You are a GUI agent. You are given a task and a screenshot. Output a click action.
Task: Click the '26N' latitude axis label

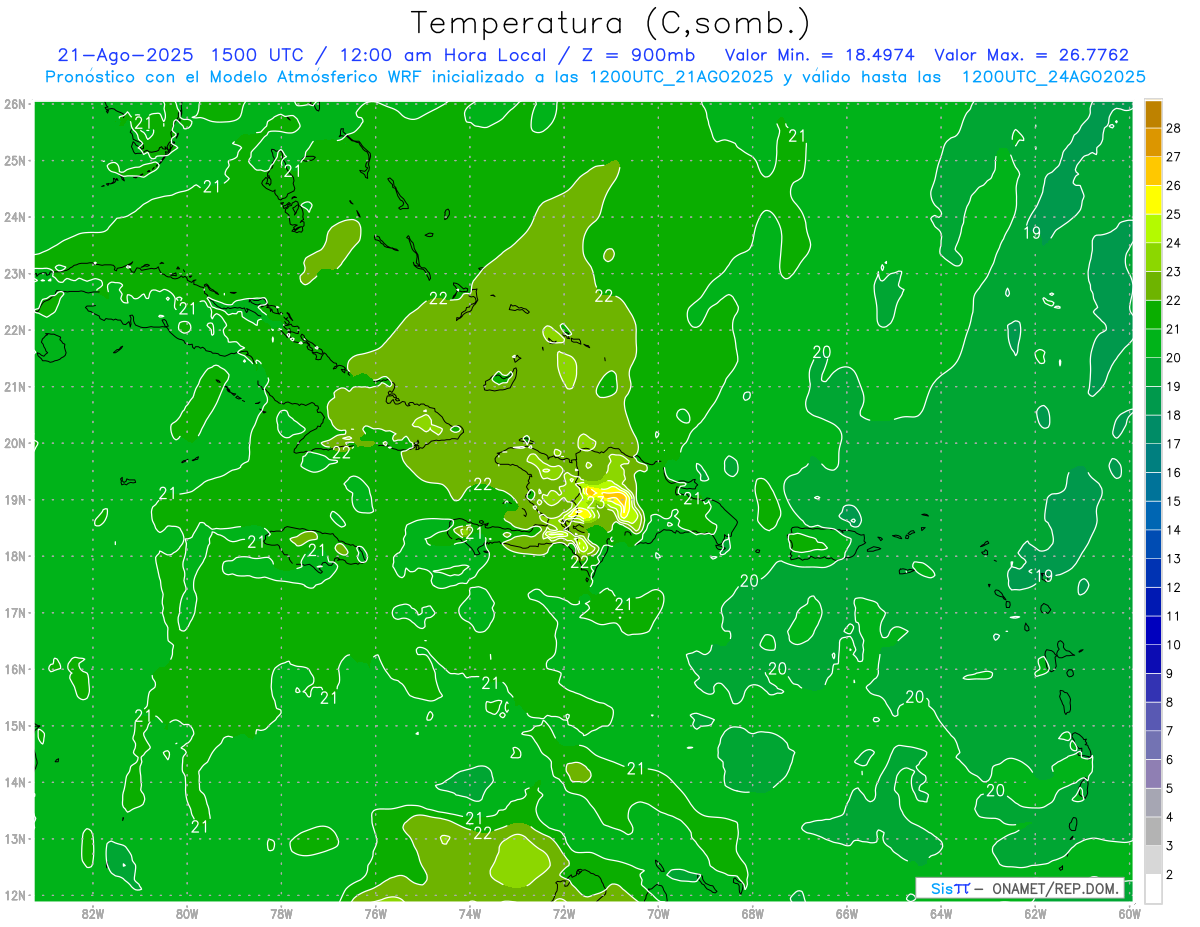coord(15,104)
